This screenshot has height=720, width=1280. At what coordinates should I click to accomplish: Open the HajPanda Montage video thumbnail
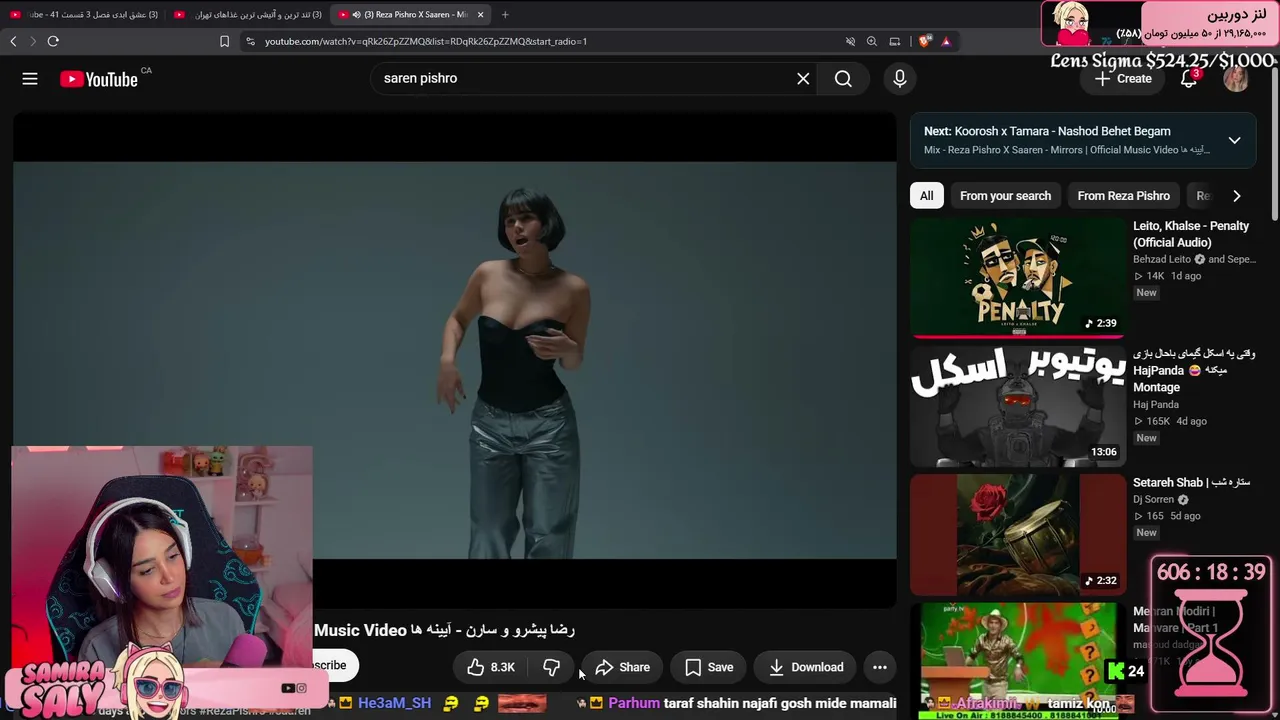pyautogui.click(x=1018, y=406)
